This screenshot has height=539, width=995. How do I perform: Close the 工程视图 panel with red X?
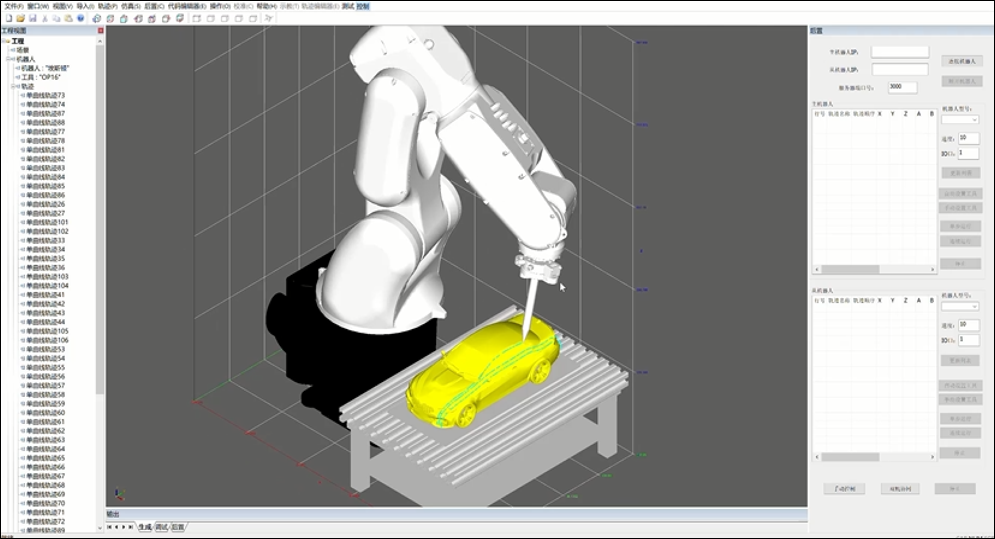[100, 31]
